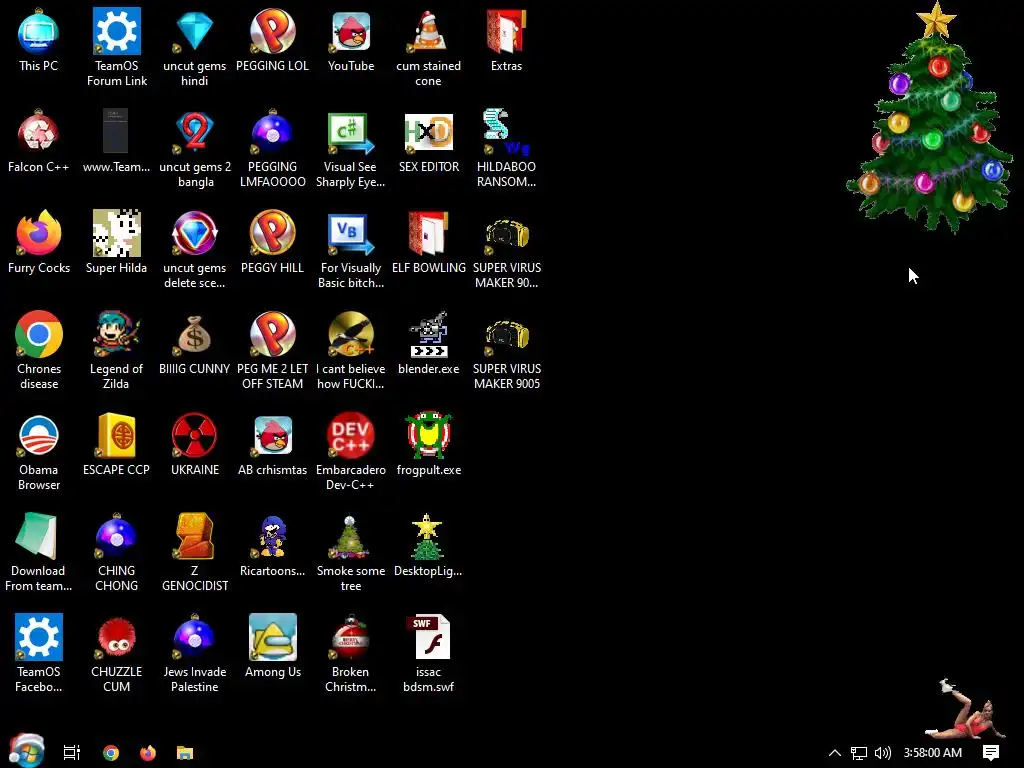Screen dimensions: 1024x768
Task: Open the blender.exe icon
Action: pyautogui.click(x=428, y=344)
